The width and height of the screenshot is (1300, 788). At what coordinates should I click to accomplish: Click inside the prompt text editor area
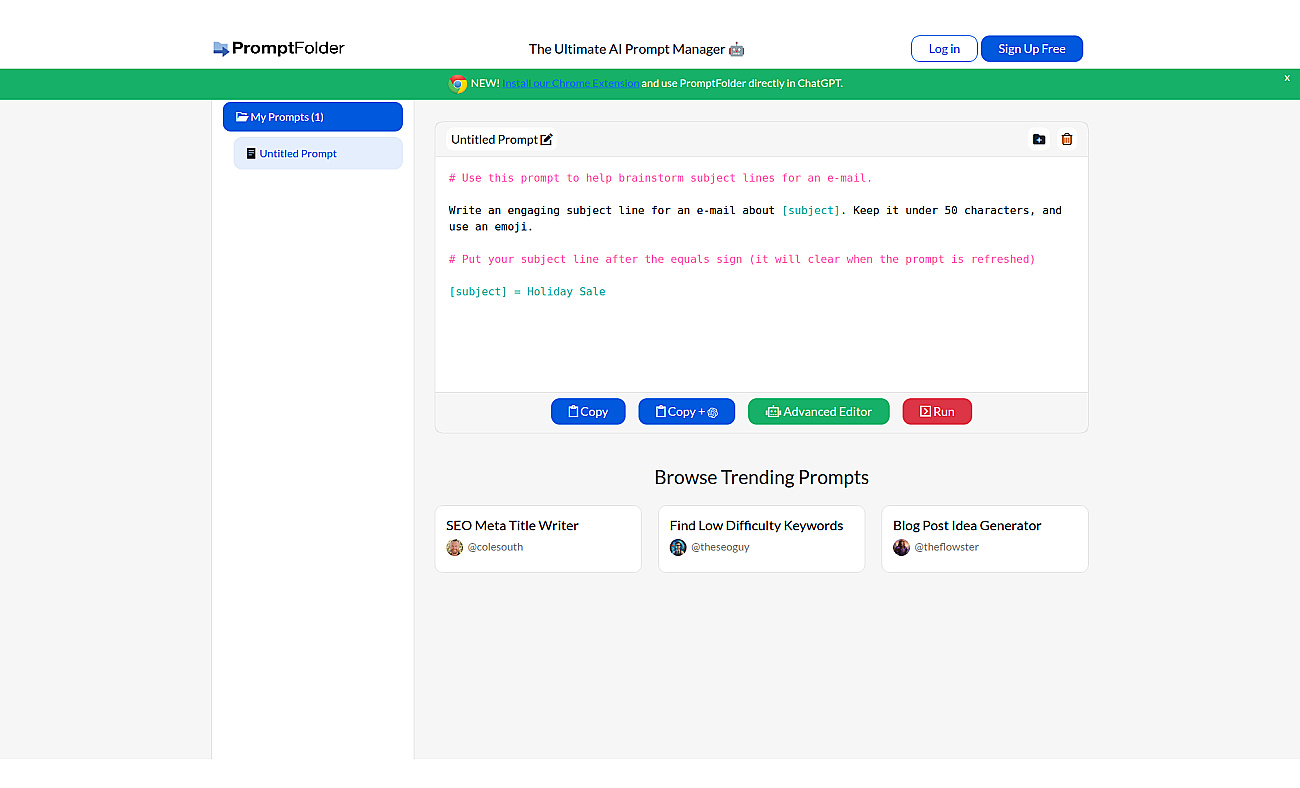pos(761,274)
